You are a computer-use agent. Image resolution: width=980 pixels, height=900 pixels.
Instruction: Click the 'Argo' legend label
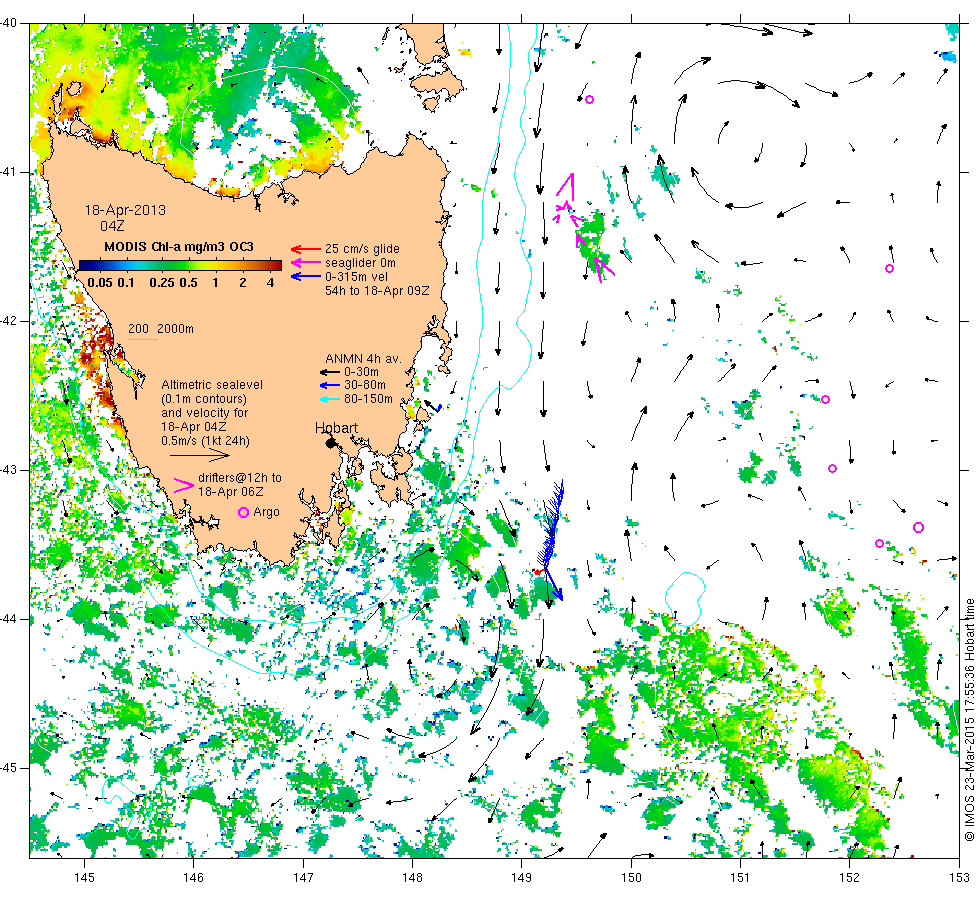266,512
